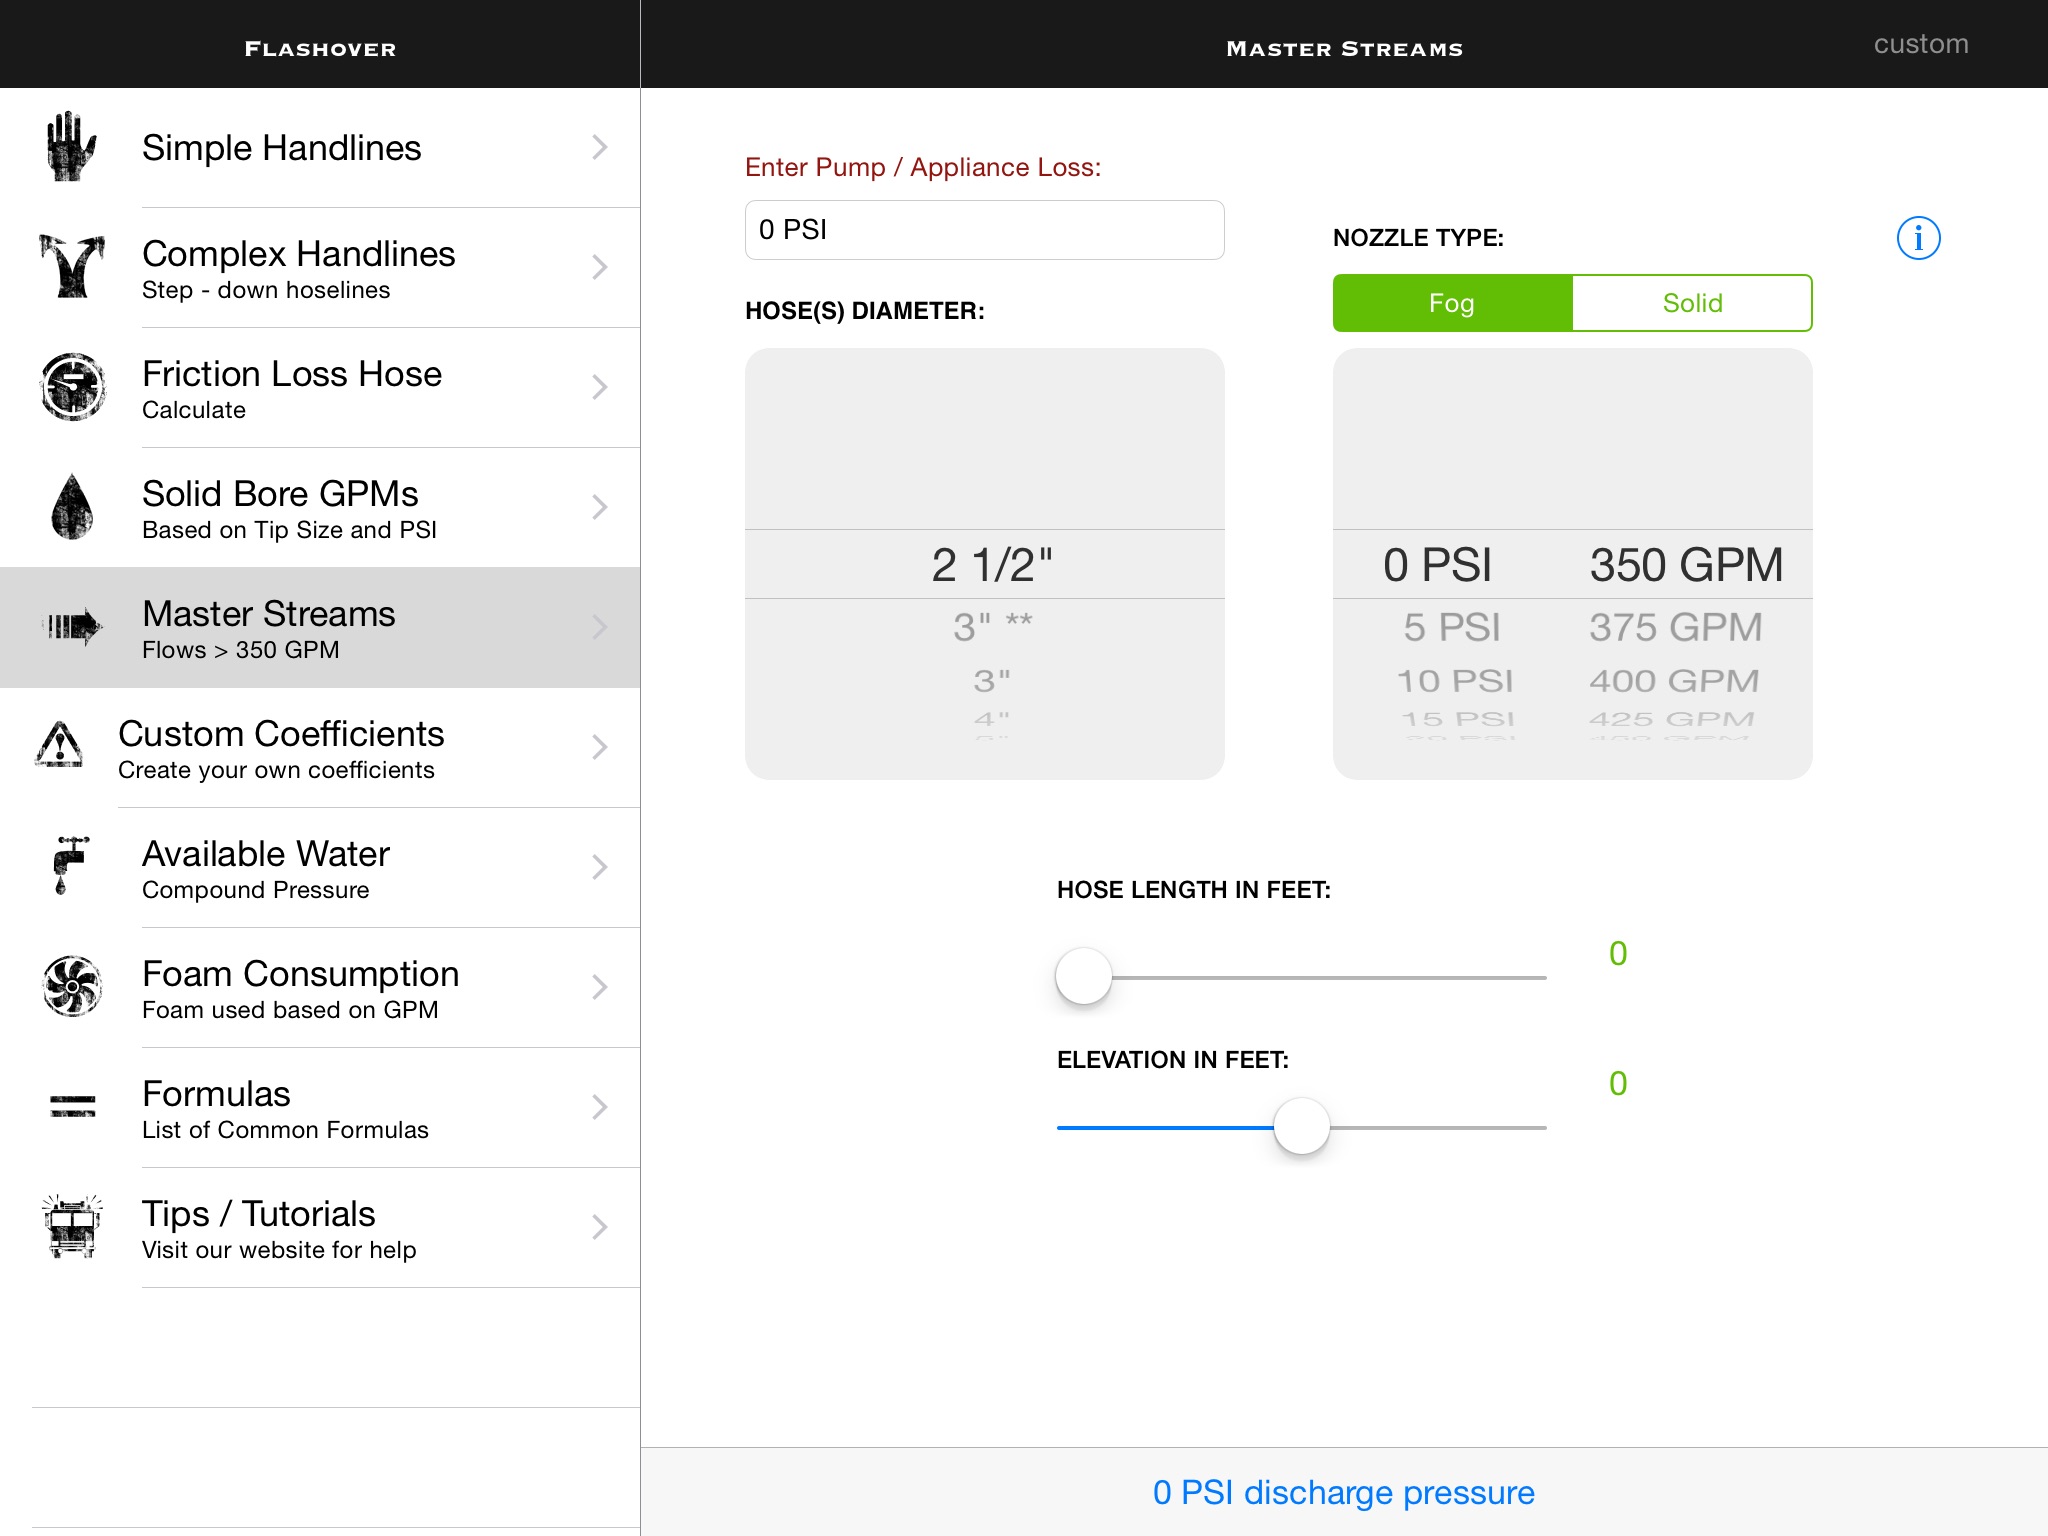Click the Friction Loss Hose gauge icon
Viewport: 2048px width, 1536px height.
(72, 387)
